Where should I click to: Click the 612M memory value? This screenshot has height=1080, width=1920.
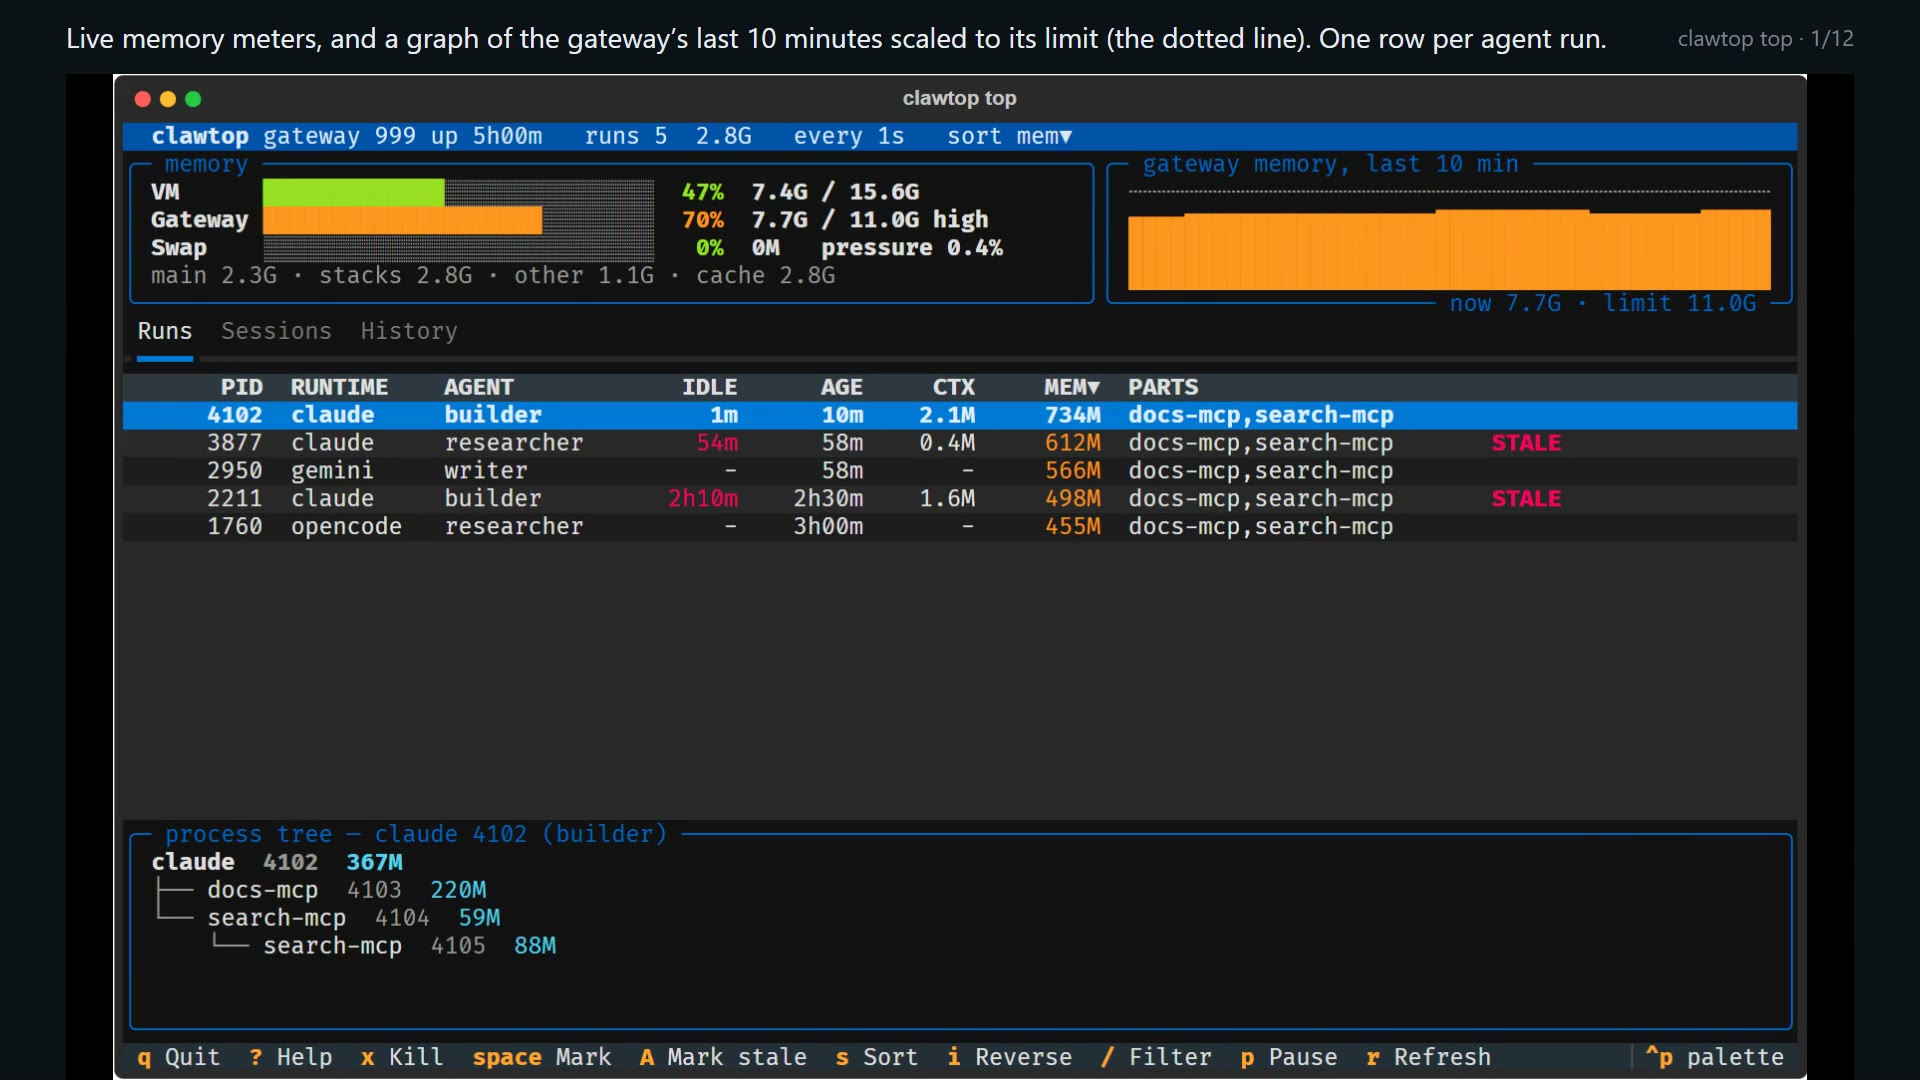(x=1073, y=443)
